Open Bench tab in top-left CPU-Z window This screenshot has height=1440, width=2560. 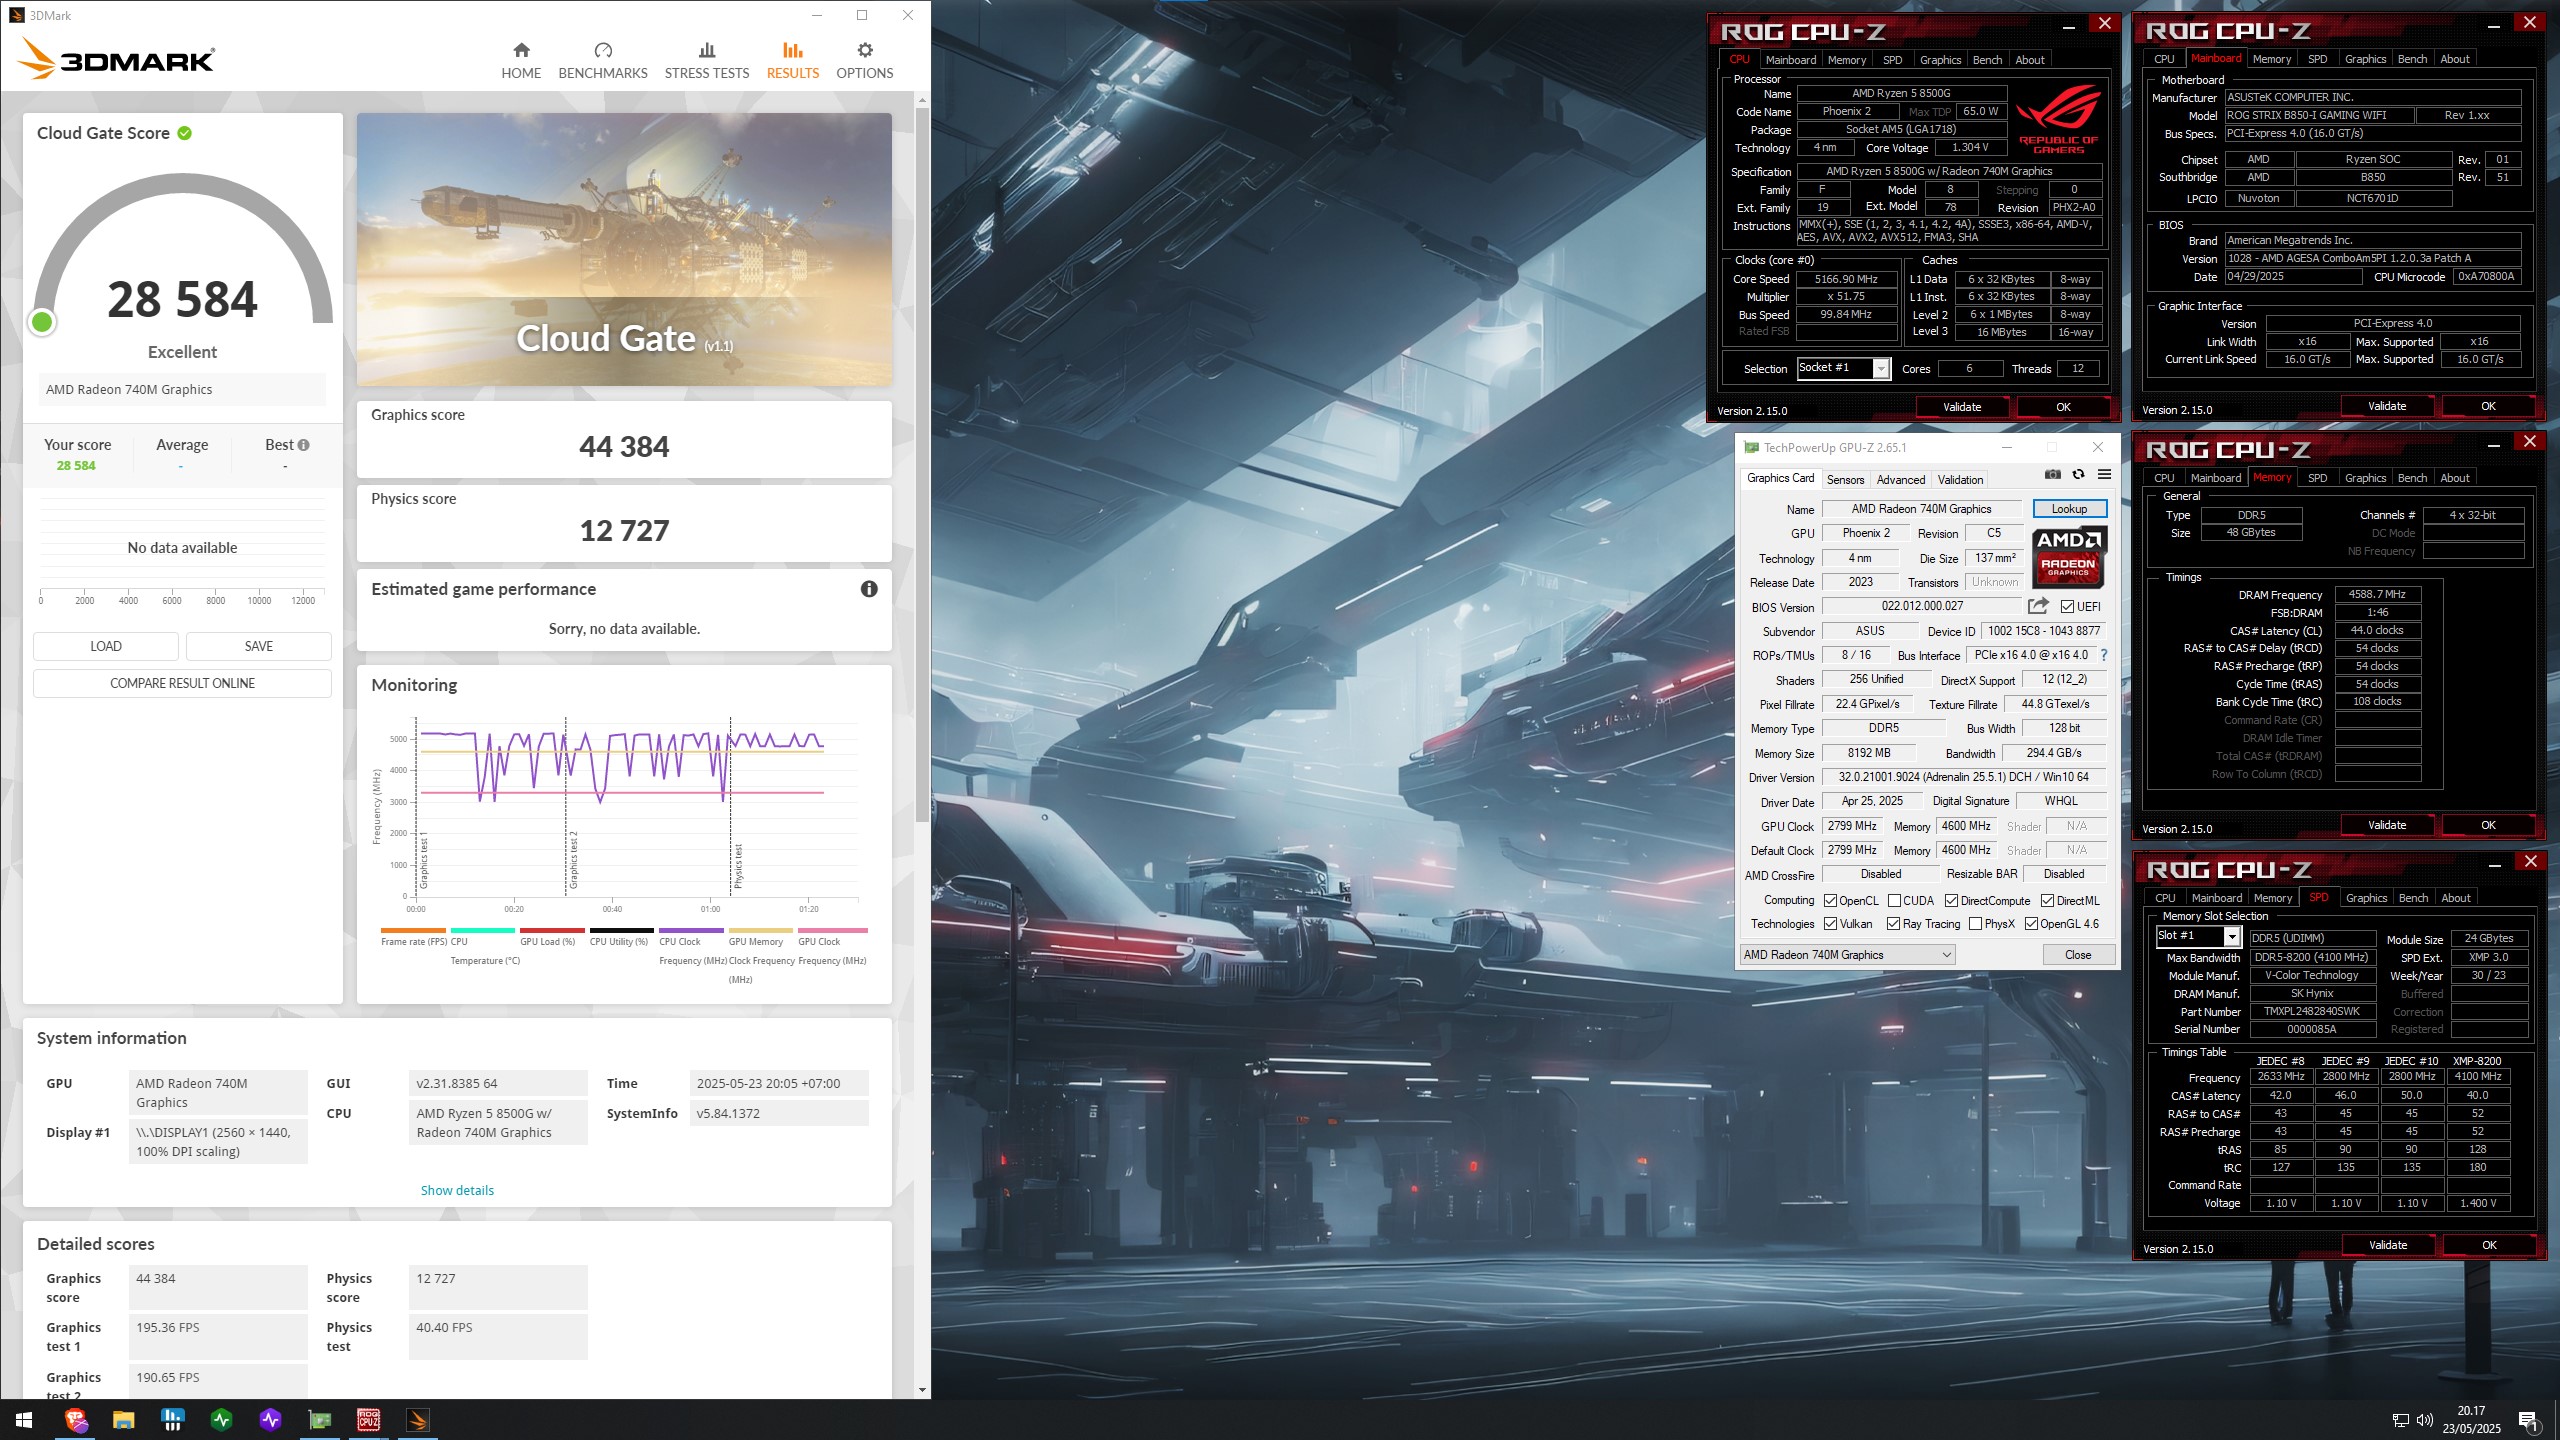(1987, 60)
